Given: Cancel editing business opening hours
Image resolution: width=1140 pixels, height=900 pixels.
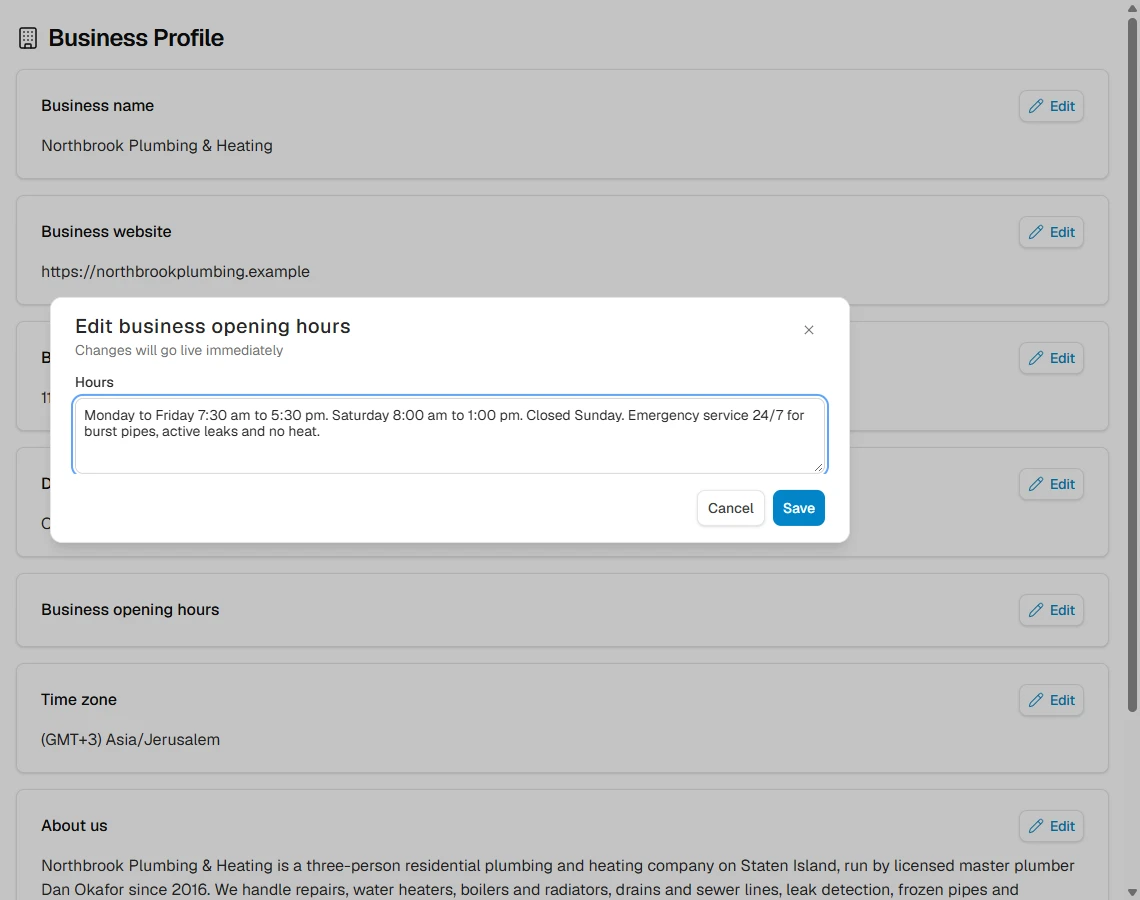Looking at the screenshot, I should click(x=731, y=508).
